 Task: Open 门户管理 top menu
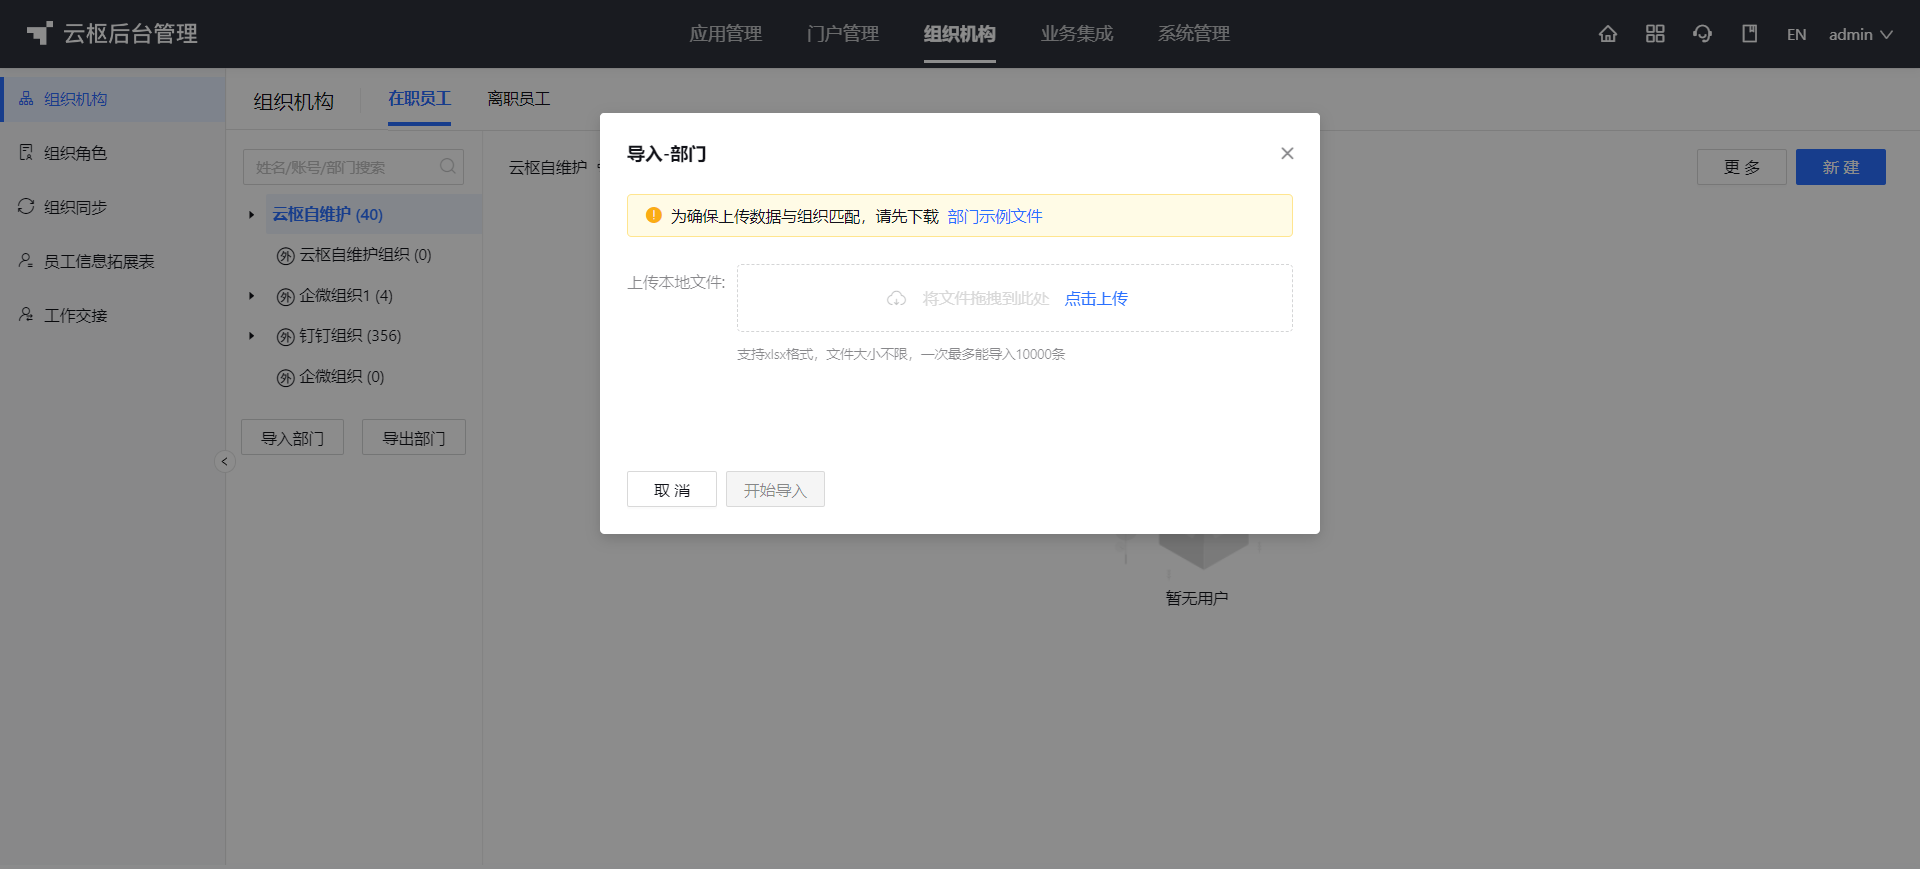[x=843, y=34]
